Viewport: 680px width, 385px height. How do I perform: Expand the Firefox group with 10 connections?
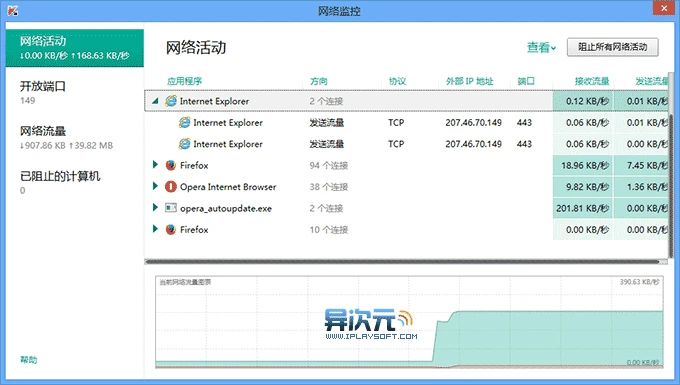155,228
